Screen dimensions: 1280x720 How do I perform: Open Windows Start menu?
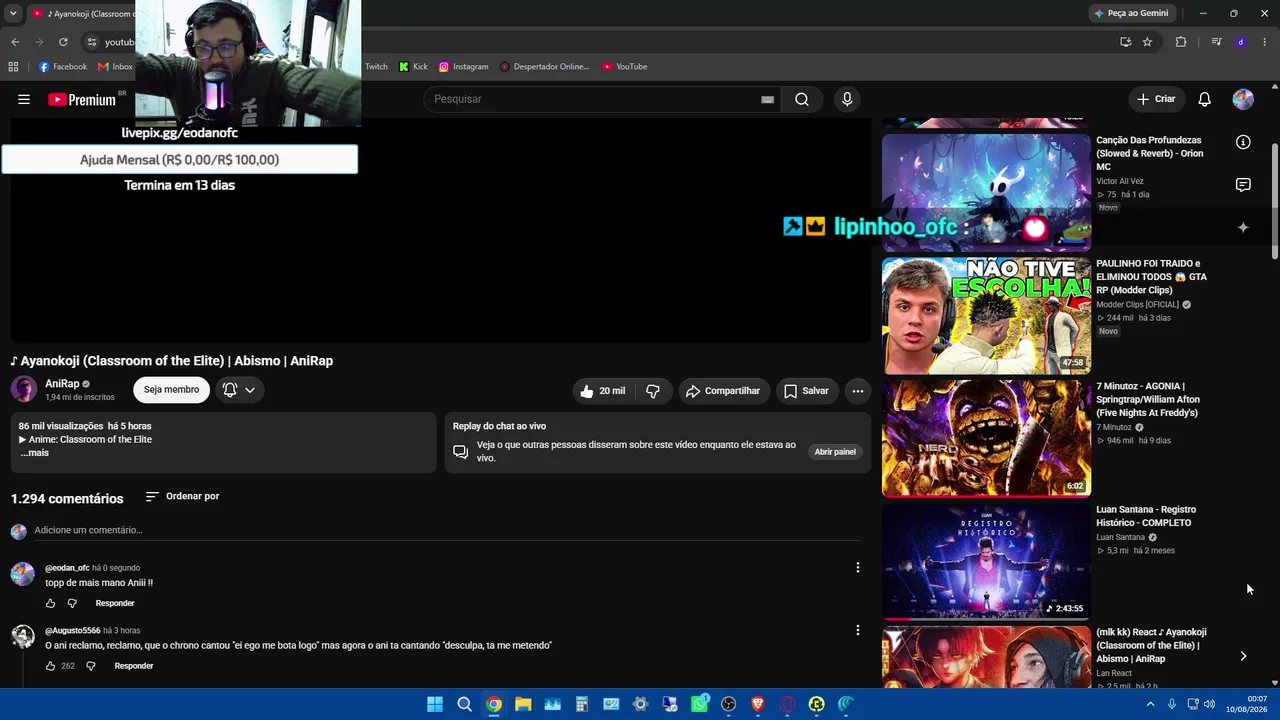(435, 704)
